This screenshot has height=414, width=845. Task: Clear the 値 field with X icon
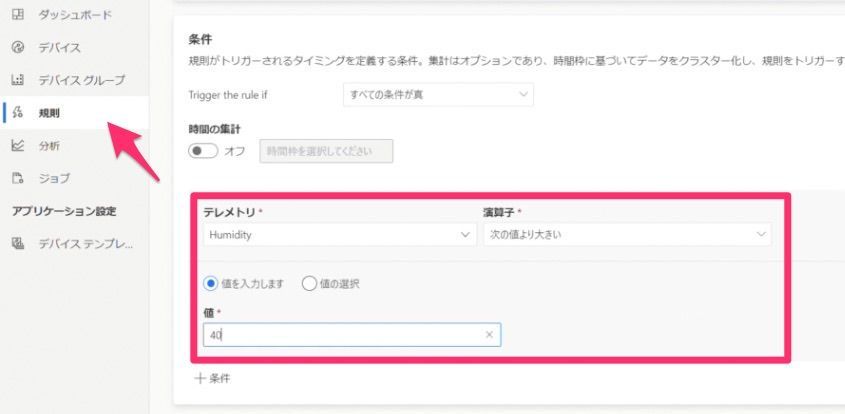pyautogui.click(x=489, y=335)
